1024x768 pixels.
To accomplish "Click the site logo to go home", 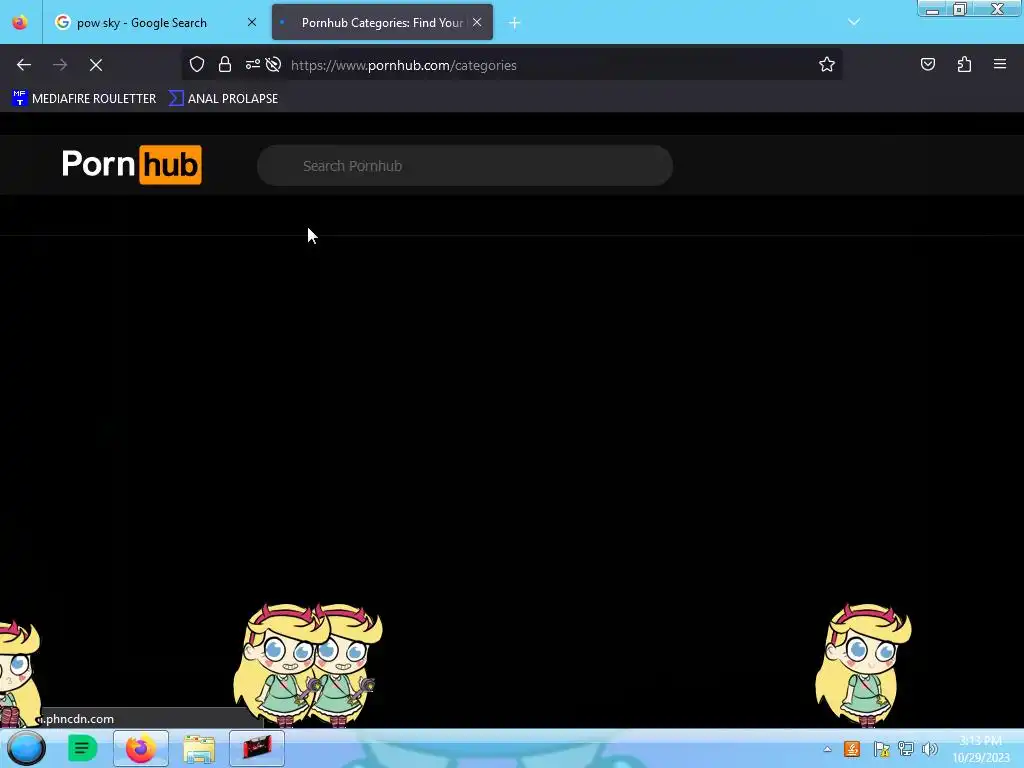I will pos(132,165).
